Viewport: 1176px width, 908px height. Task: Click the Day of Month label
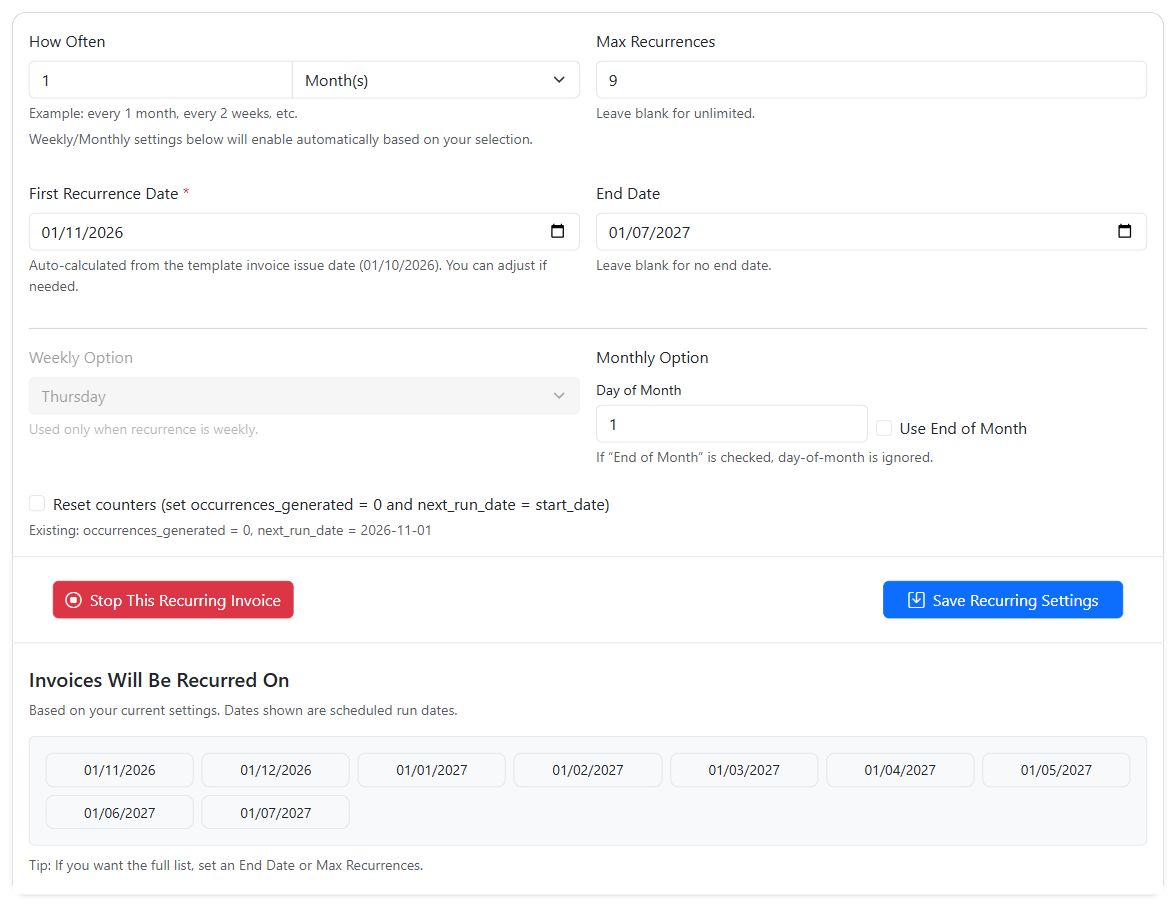(638, 390)
